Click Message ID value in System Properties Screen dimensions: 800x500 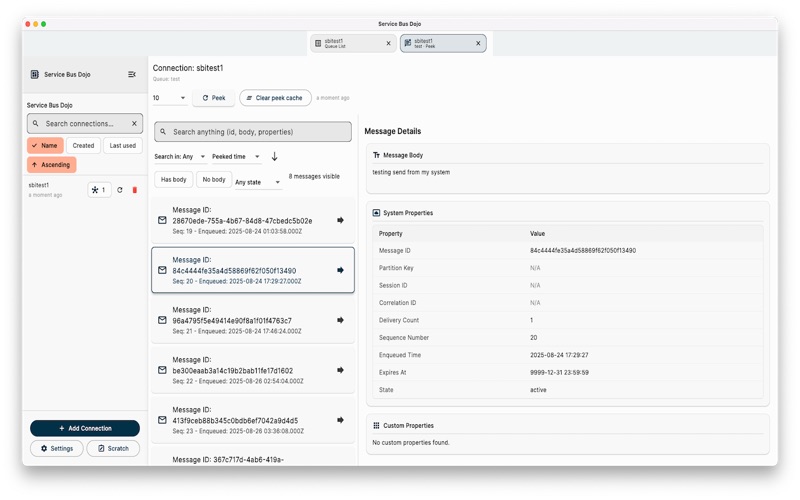pyautogui.click(x=583, y=251)
